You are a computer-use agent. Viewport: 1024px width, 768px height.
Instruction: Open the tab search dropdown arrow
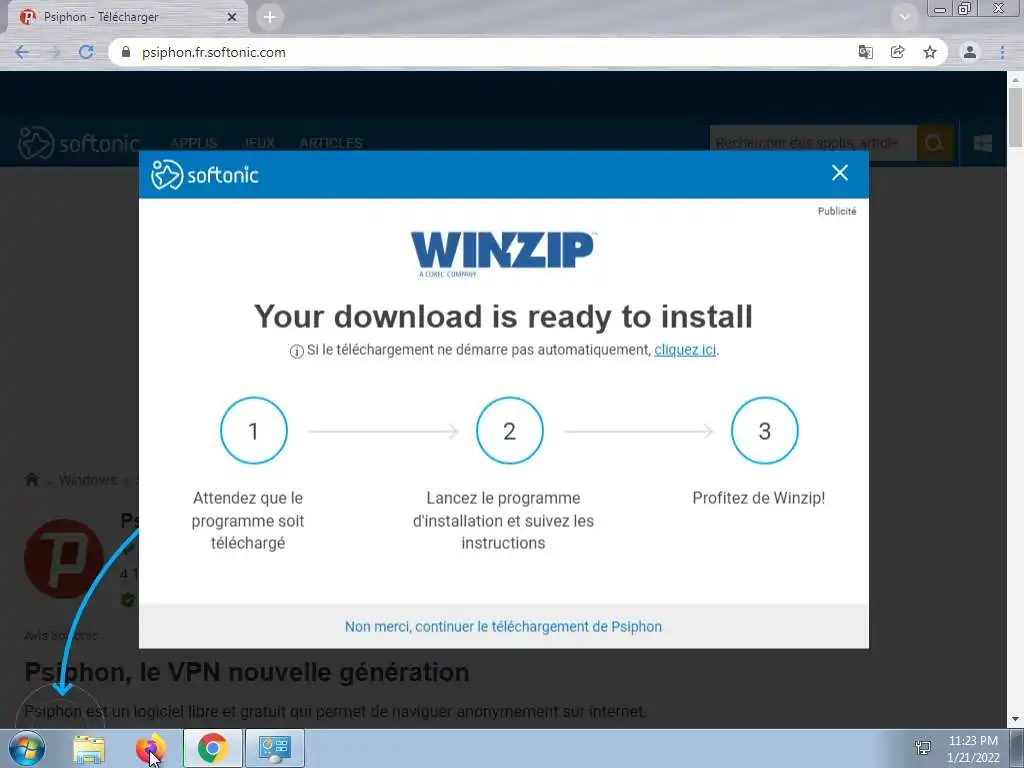click(x=904, y=17)
